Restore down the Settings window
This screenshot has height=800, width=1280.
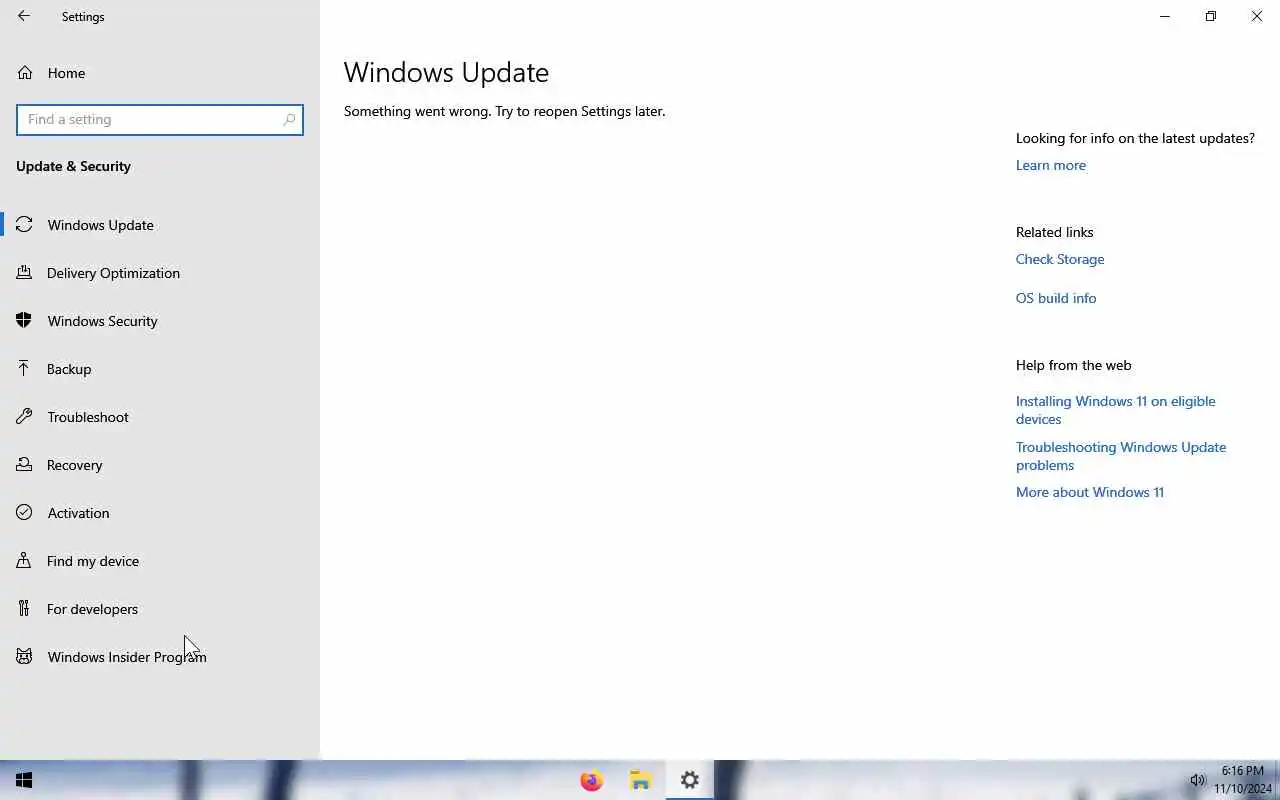coord(1211,16)
